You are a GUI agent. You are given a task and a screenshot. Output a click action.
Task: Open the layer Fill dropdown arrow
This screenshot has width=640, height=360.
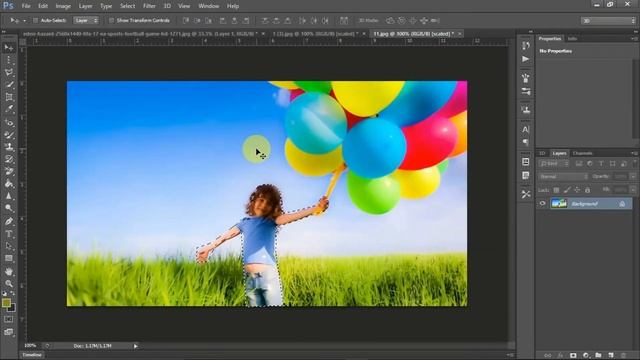[633, 190]
